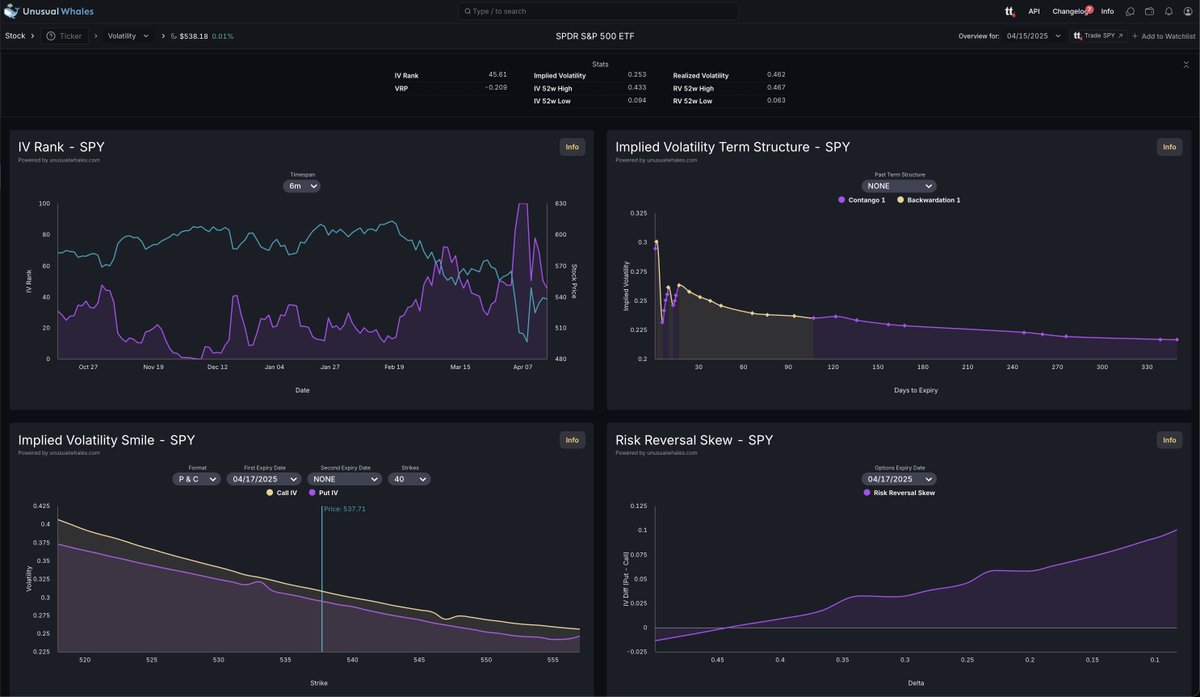Open Past Term Structure NONE dropdown
The width and height of the screenshot is (1200, 697).
[x=899, y=186]
